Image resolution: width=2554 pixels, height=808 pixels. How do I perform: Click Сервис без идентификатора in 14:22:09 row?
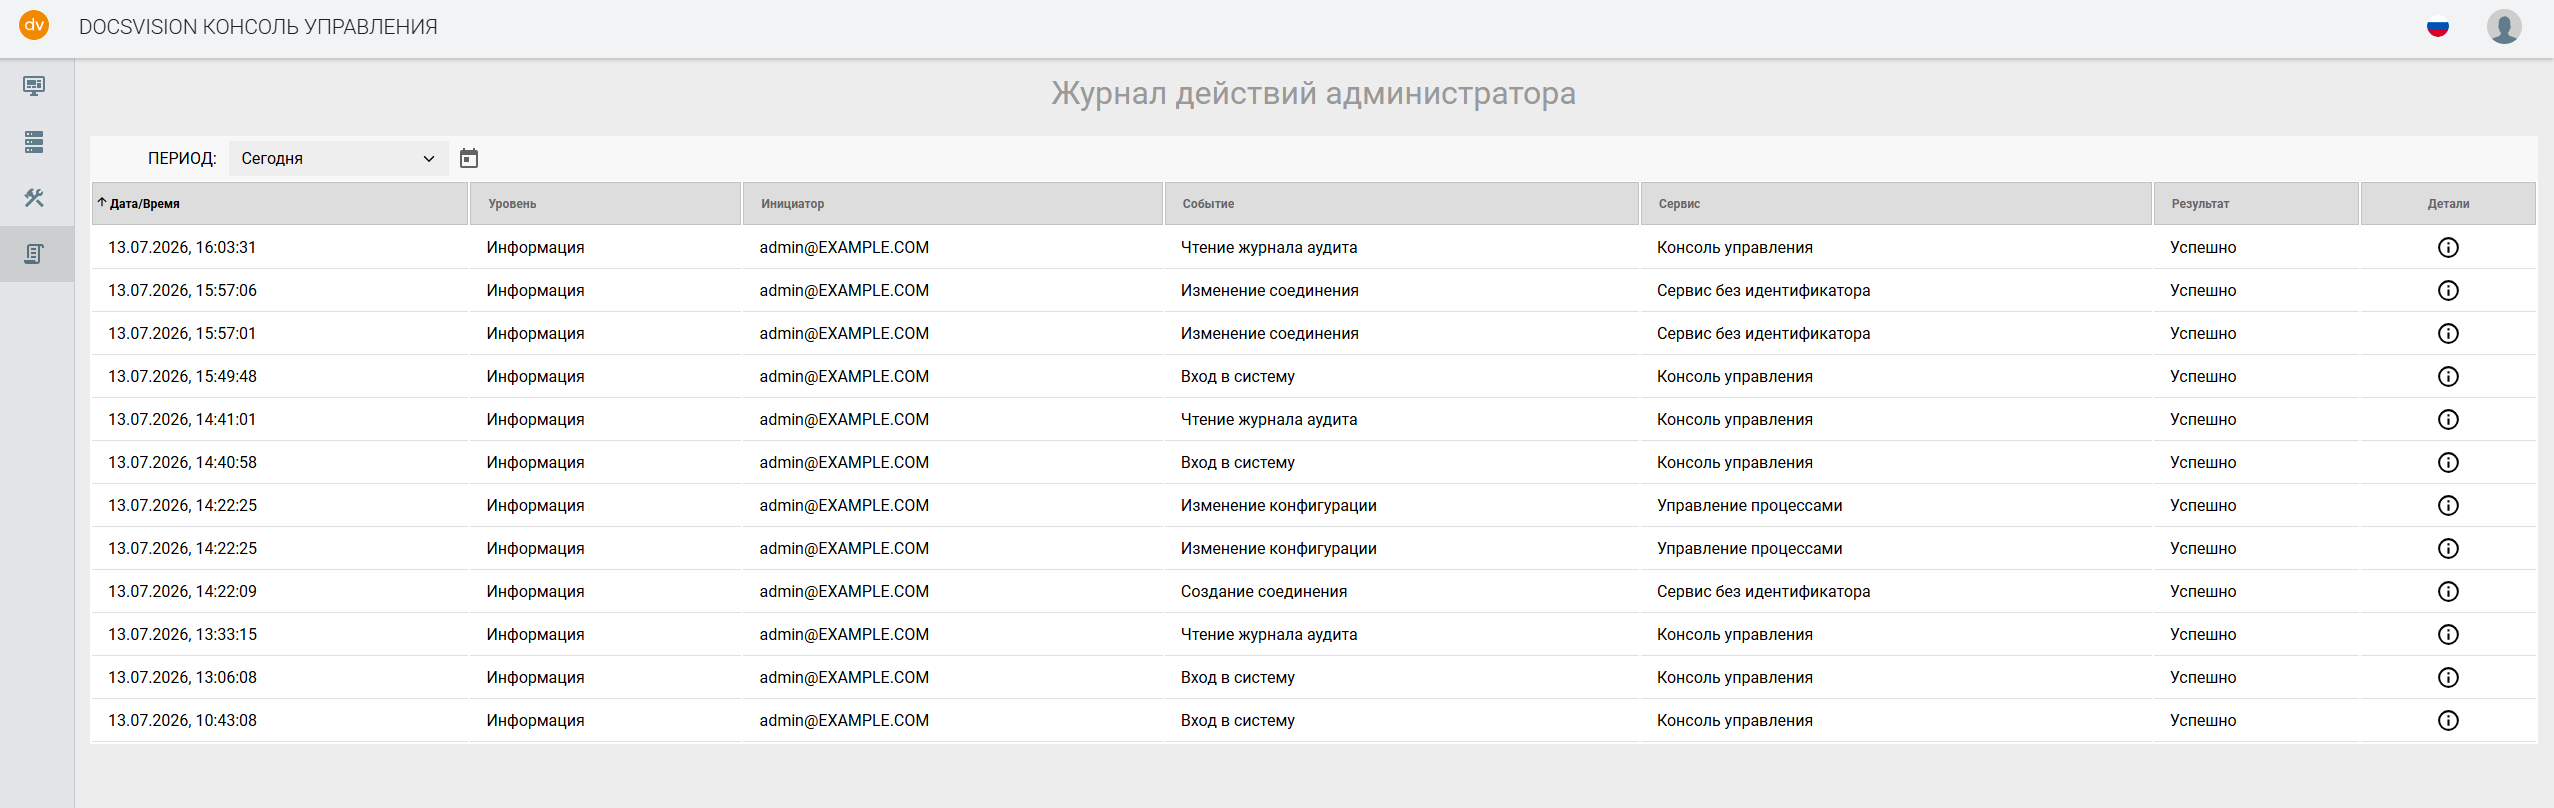(x=1763, y=591)
